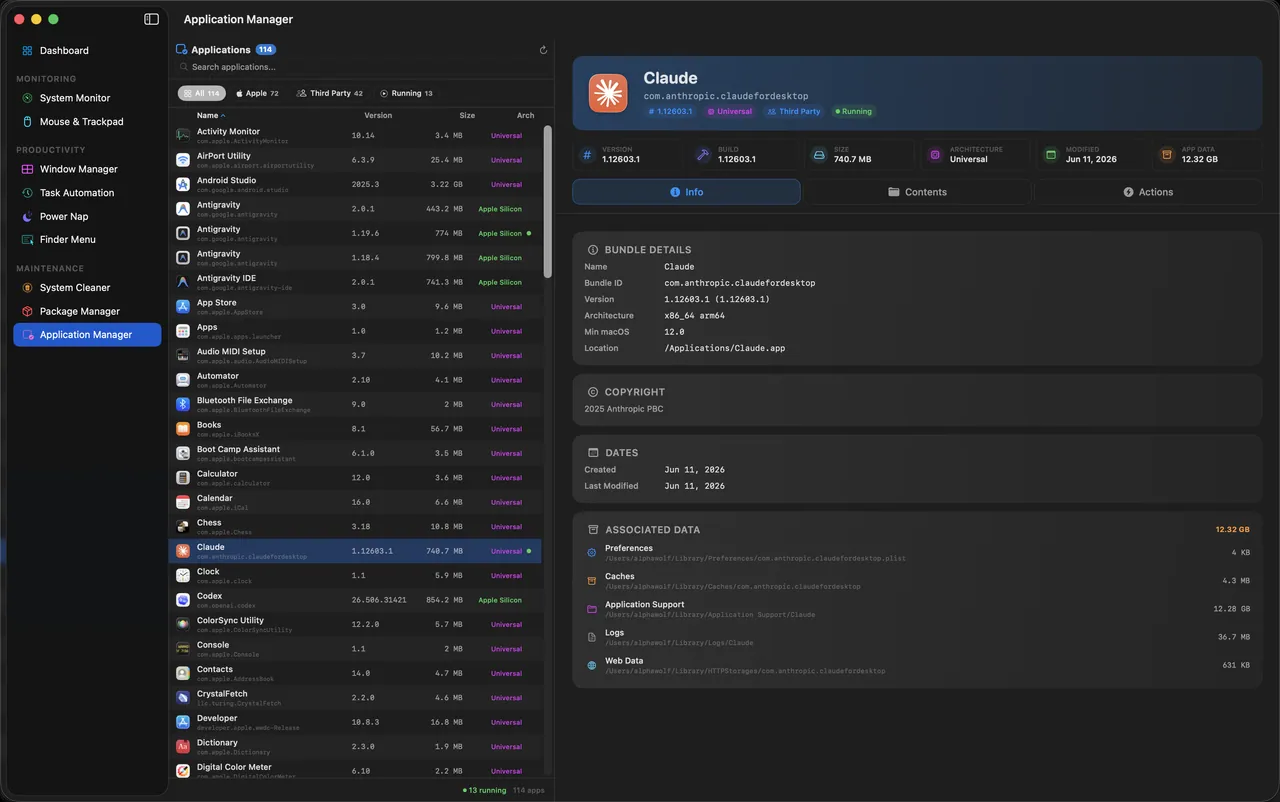Image resolution: width=1280 pixels, height=802 pixels.
Task: Click the refresh applications icon
Action: [543, 50]
